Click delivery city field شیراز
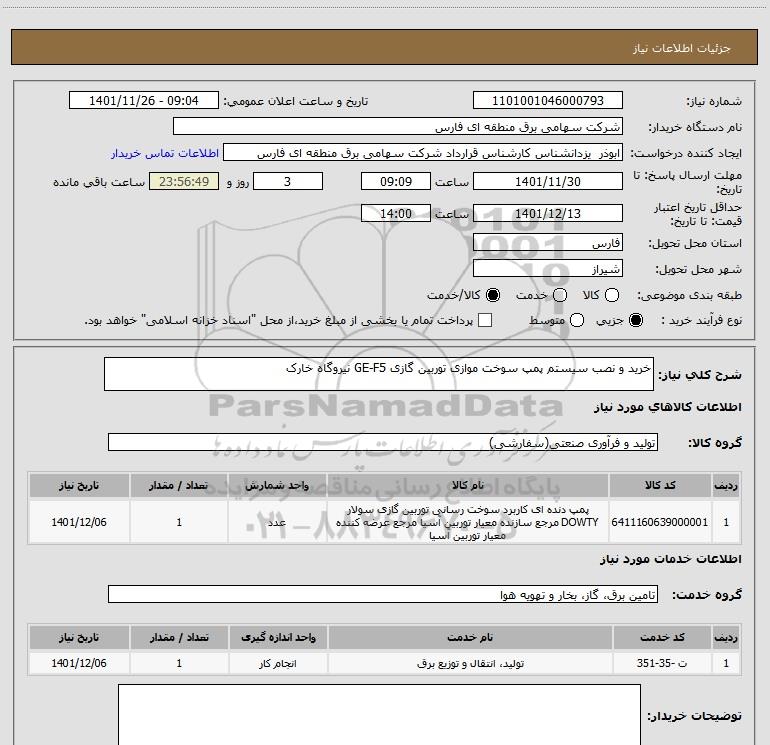 [548, 269]
